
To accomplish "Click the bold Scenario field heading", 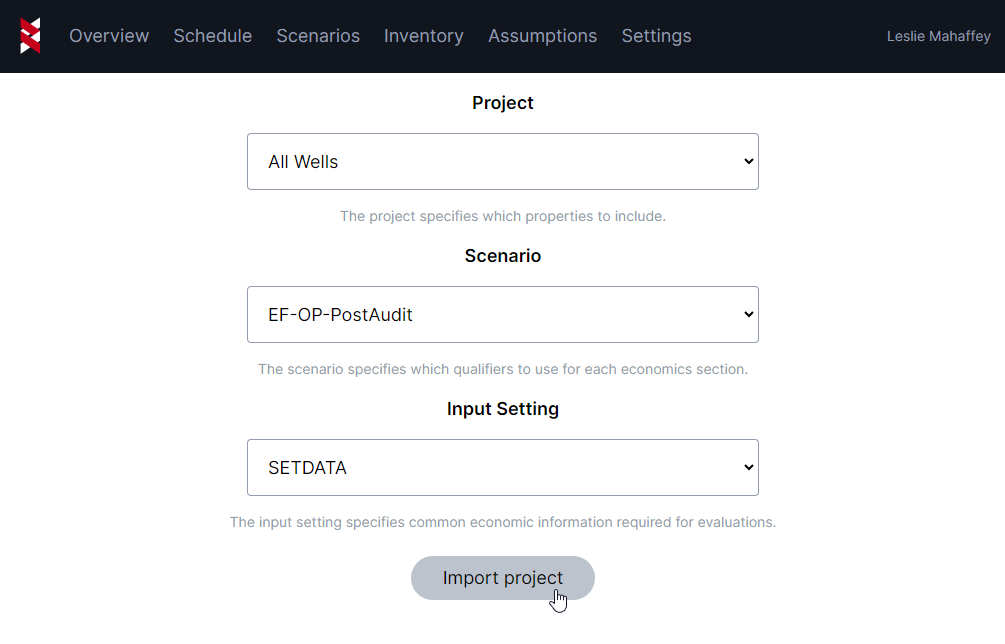I will (503, 256).
